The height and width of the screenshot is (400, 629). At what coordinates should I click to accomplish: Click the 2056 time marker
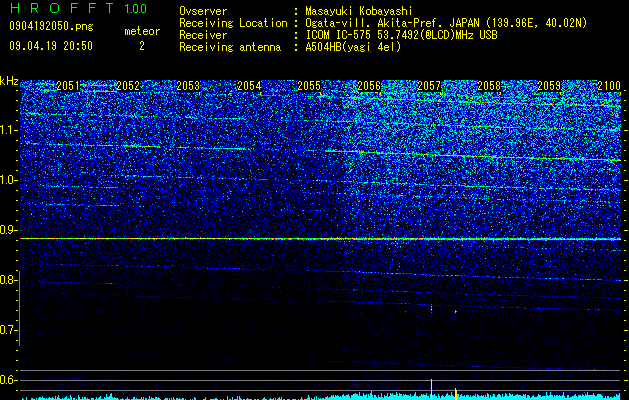coord(369,86)
